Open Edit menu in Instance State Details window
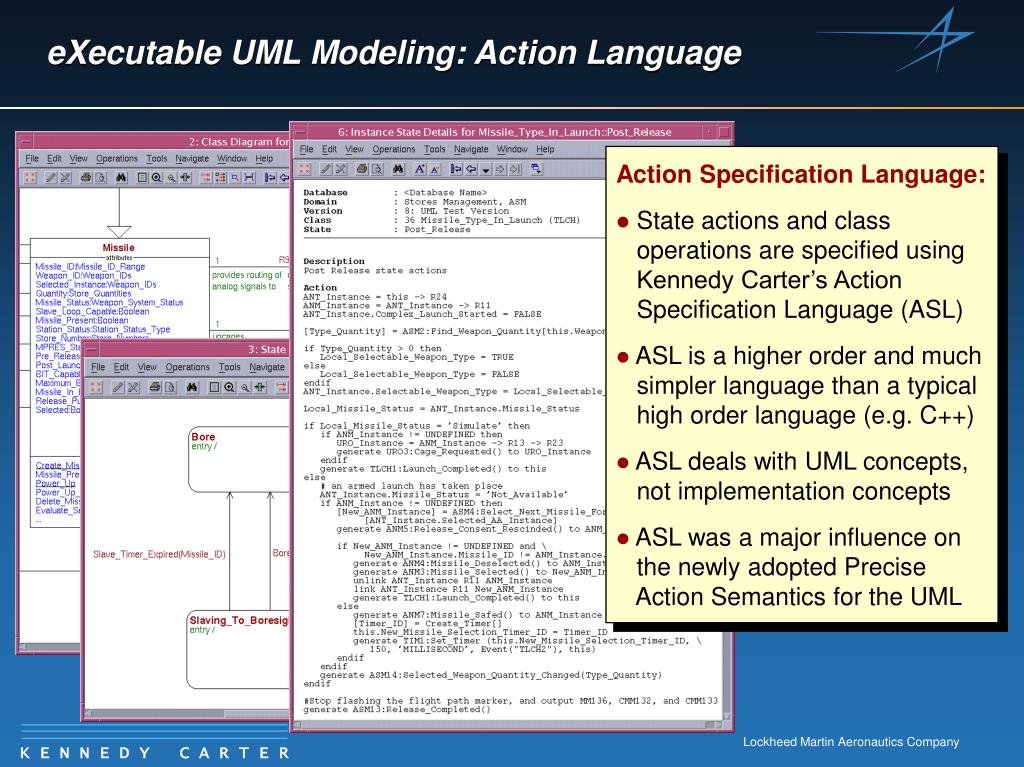Image resolution: width=1024 pixels, height=767 pixels. coord(329,149)
